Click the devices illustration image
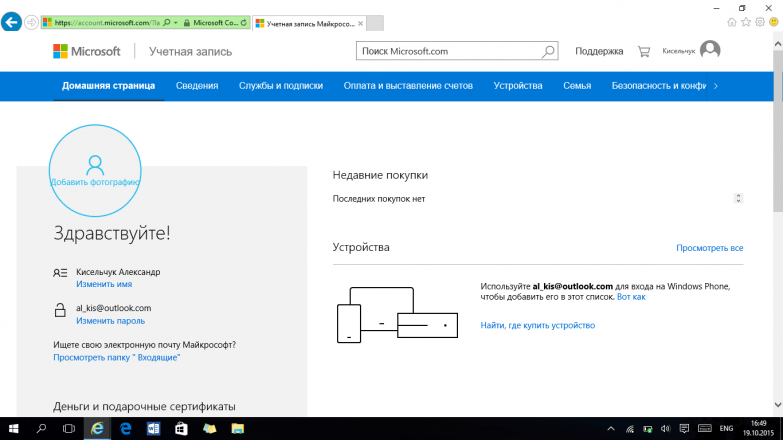This screenshot has width=783, height=440. (397, 315)
